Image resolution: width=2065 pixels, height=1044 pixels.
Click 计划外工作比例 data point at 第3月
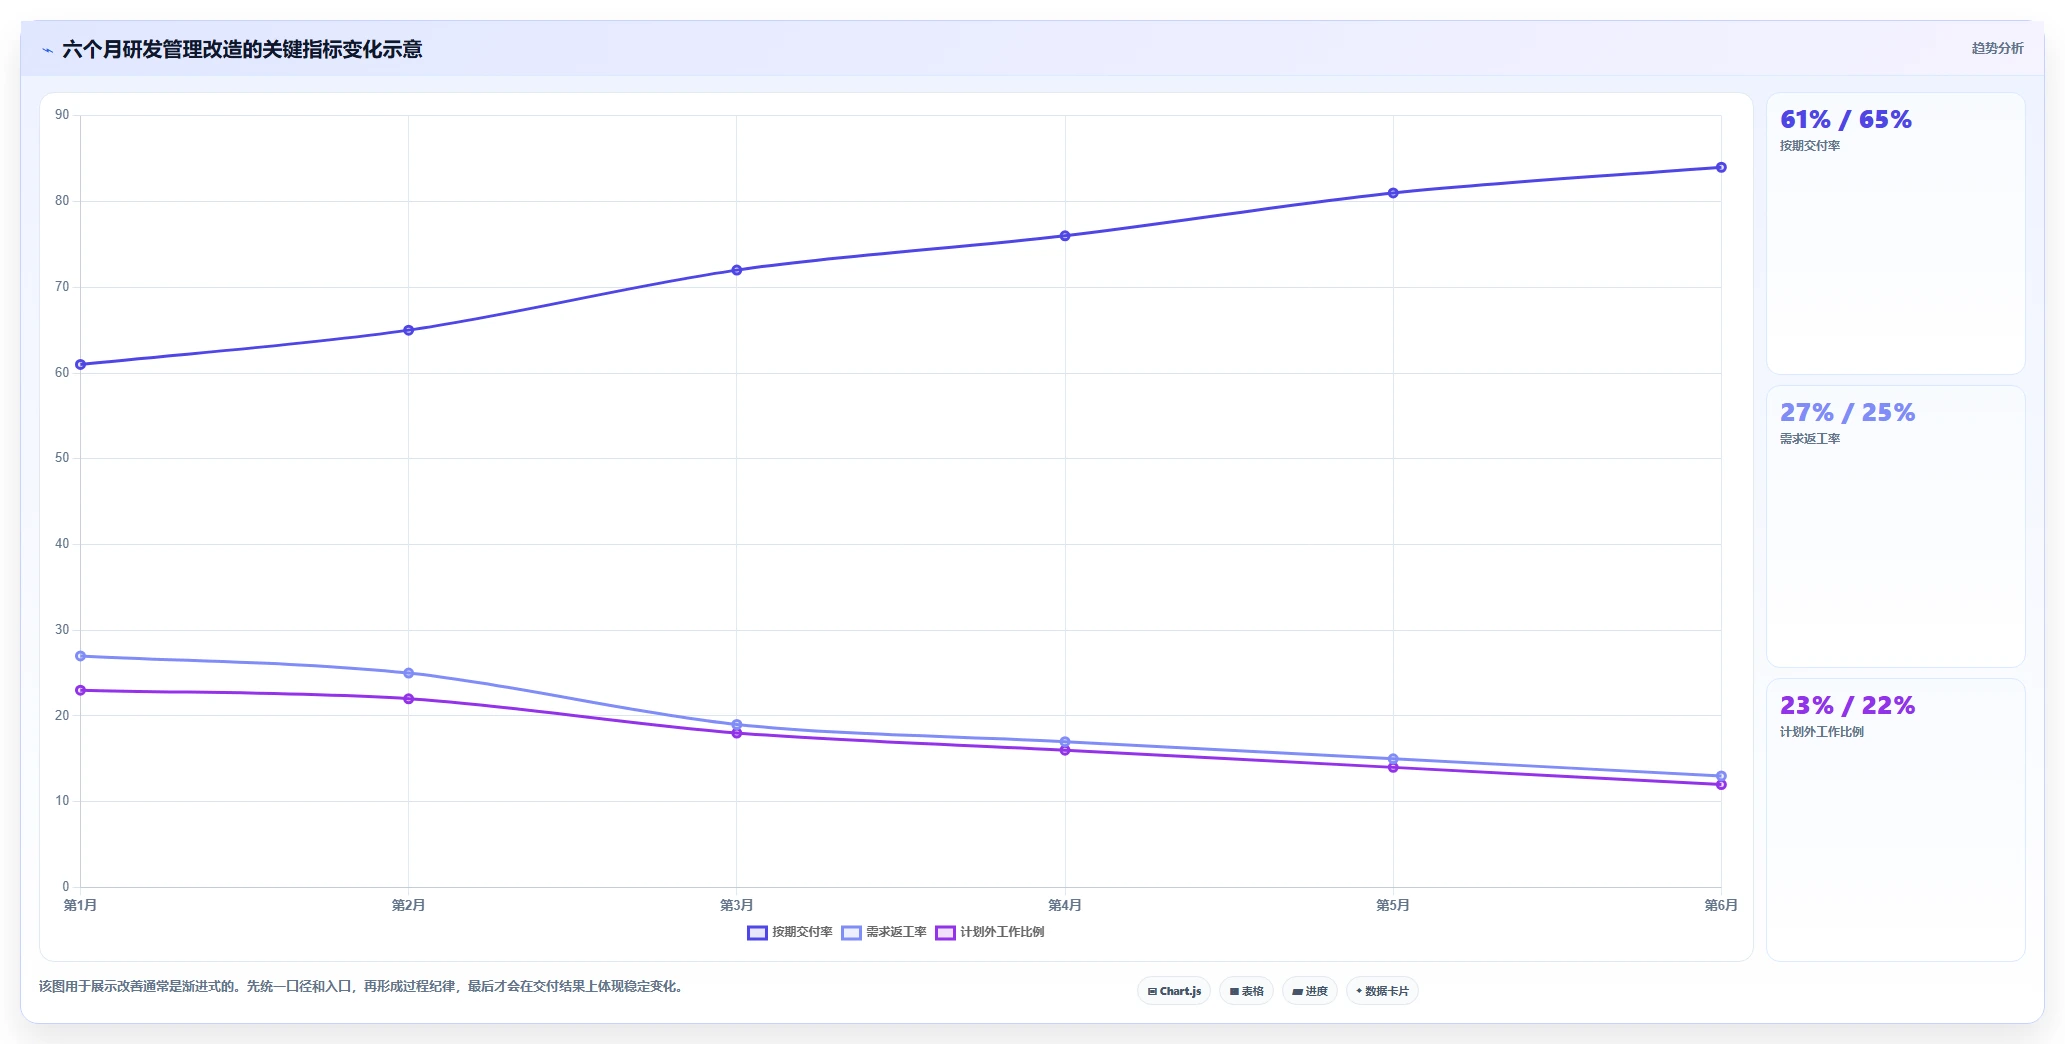(x=737, y=733)
